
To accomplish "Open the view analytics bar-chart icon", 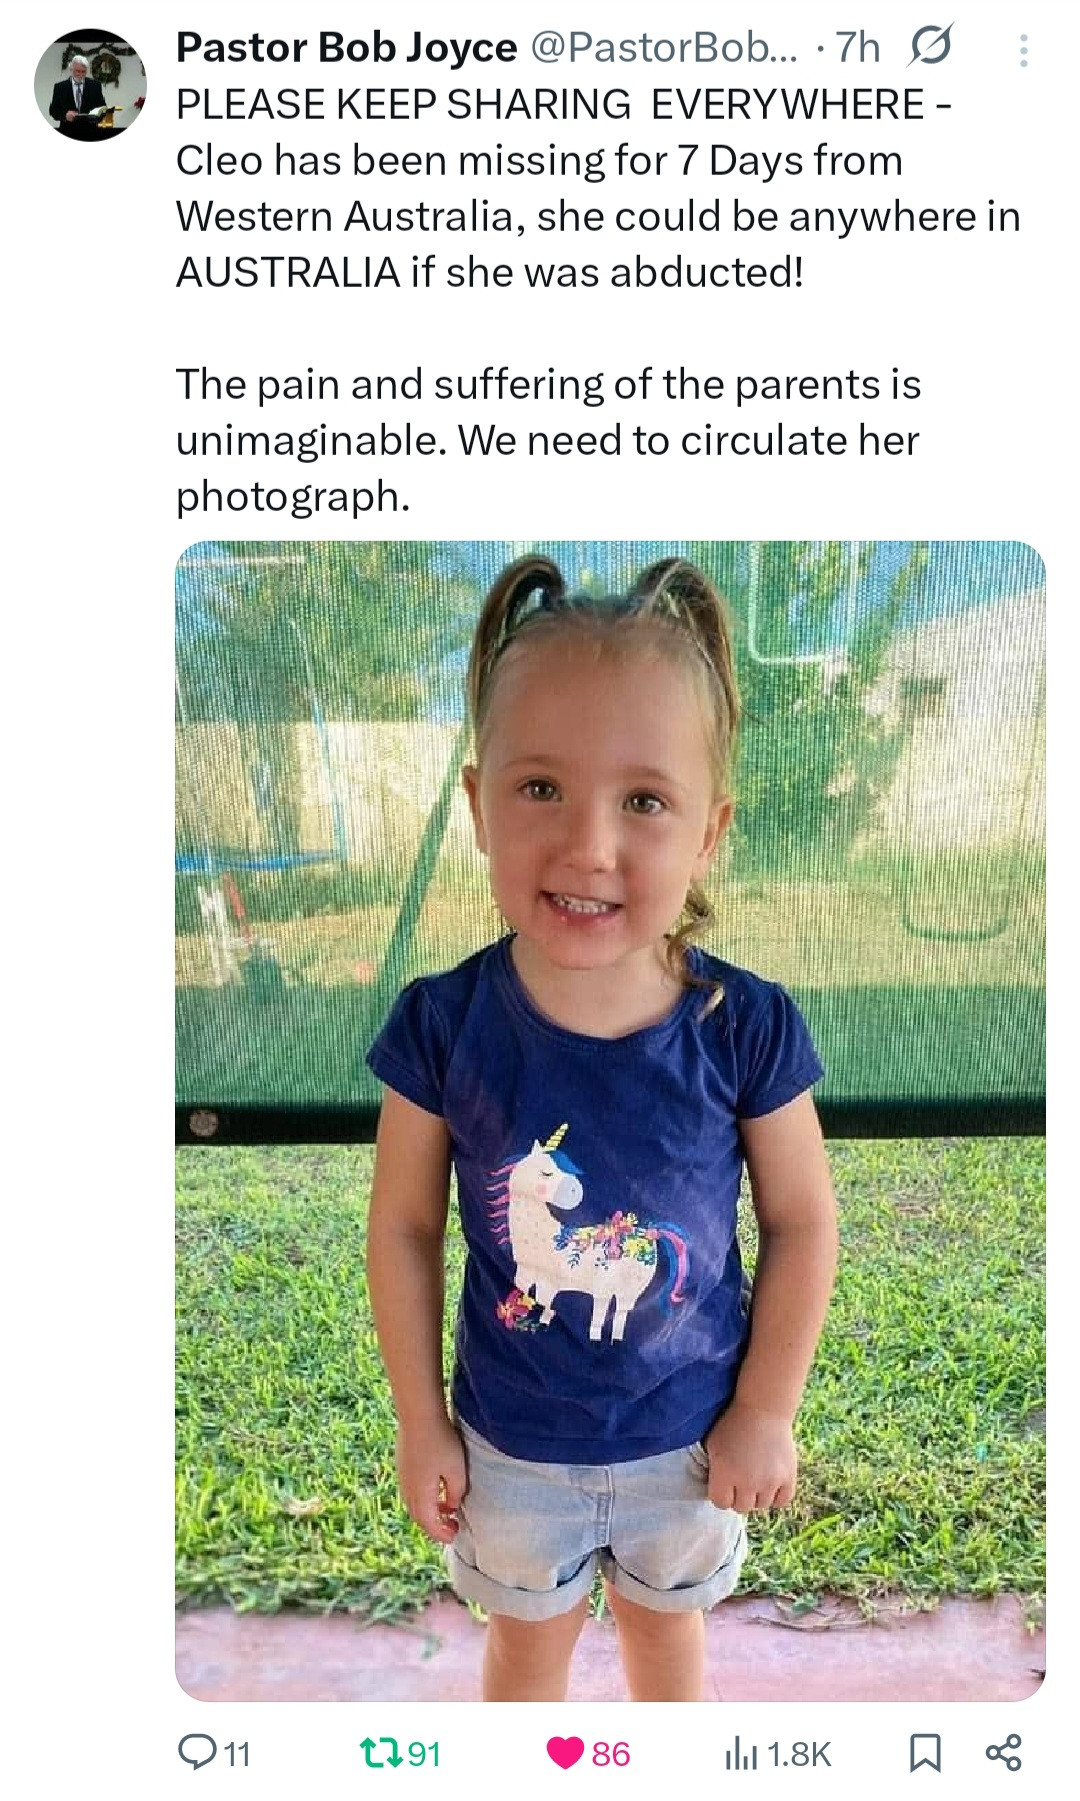I will point(740,1752).
